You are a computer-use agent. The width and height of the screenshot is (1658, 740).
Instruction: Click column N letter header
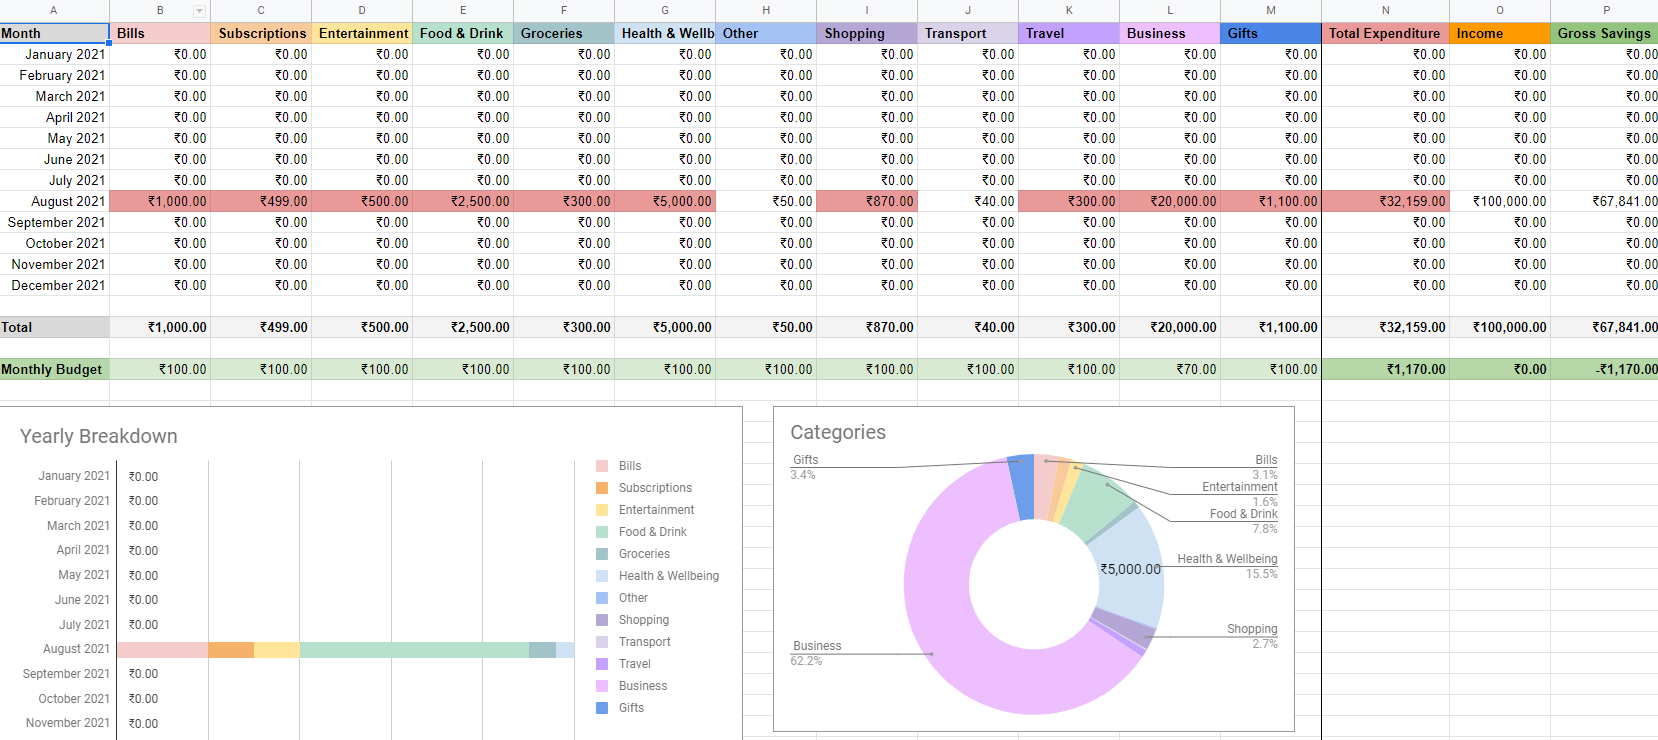(1385, 10)
